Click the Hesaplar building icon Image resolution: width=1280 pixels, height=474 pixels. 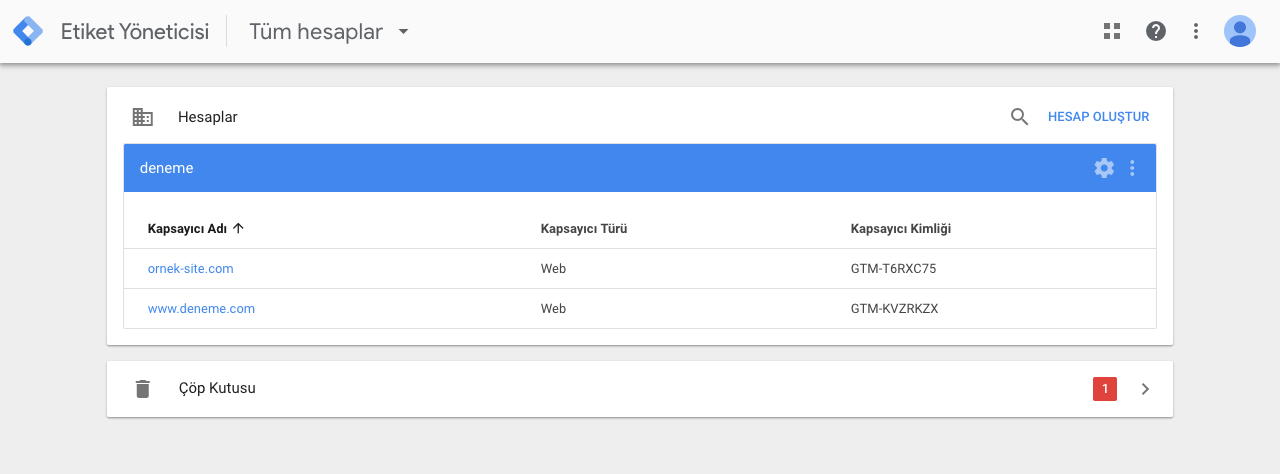point(143,117)
